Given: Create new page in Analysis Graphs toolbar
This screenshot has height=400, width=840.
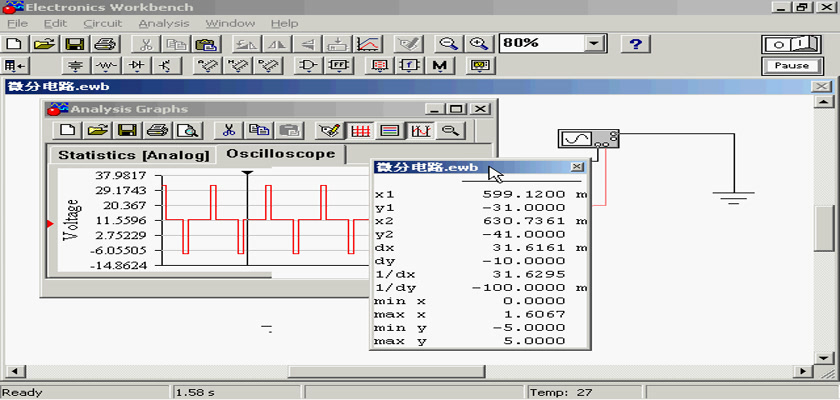Looking at the screenshot, I should coord(67,130).
